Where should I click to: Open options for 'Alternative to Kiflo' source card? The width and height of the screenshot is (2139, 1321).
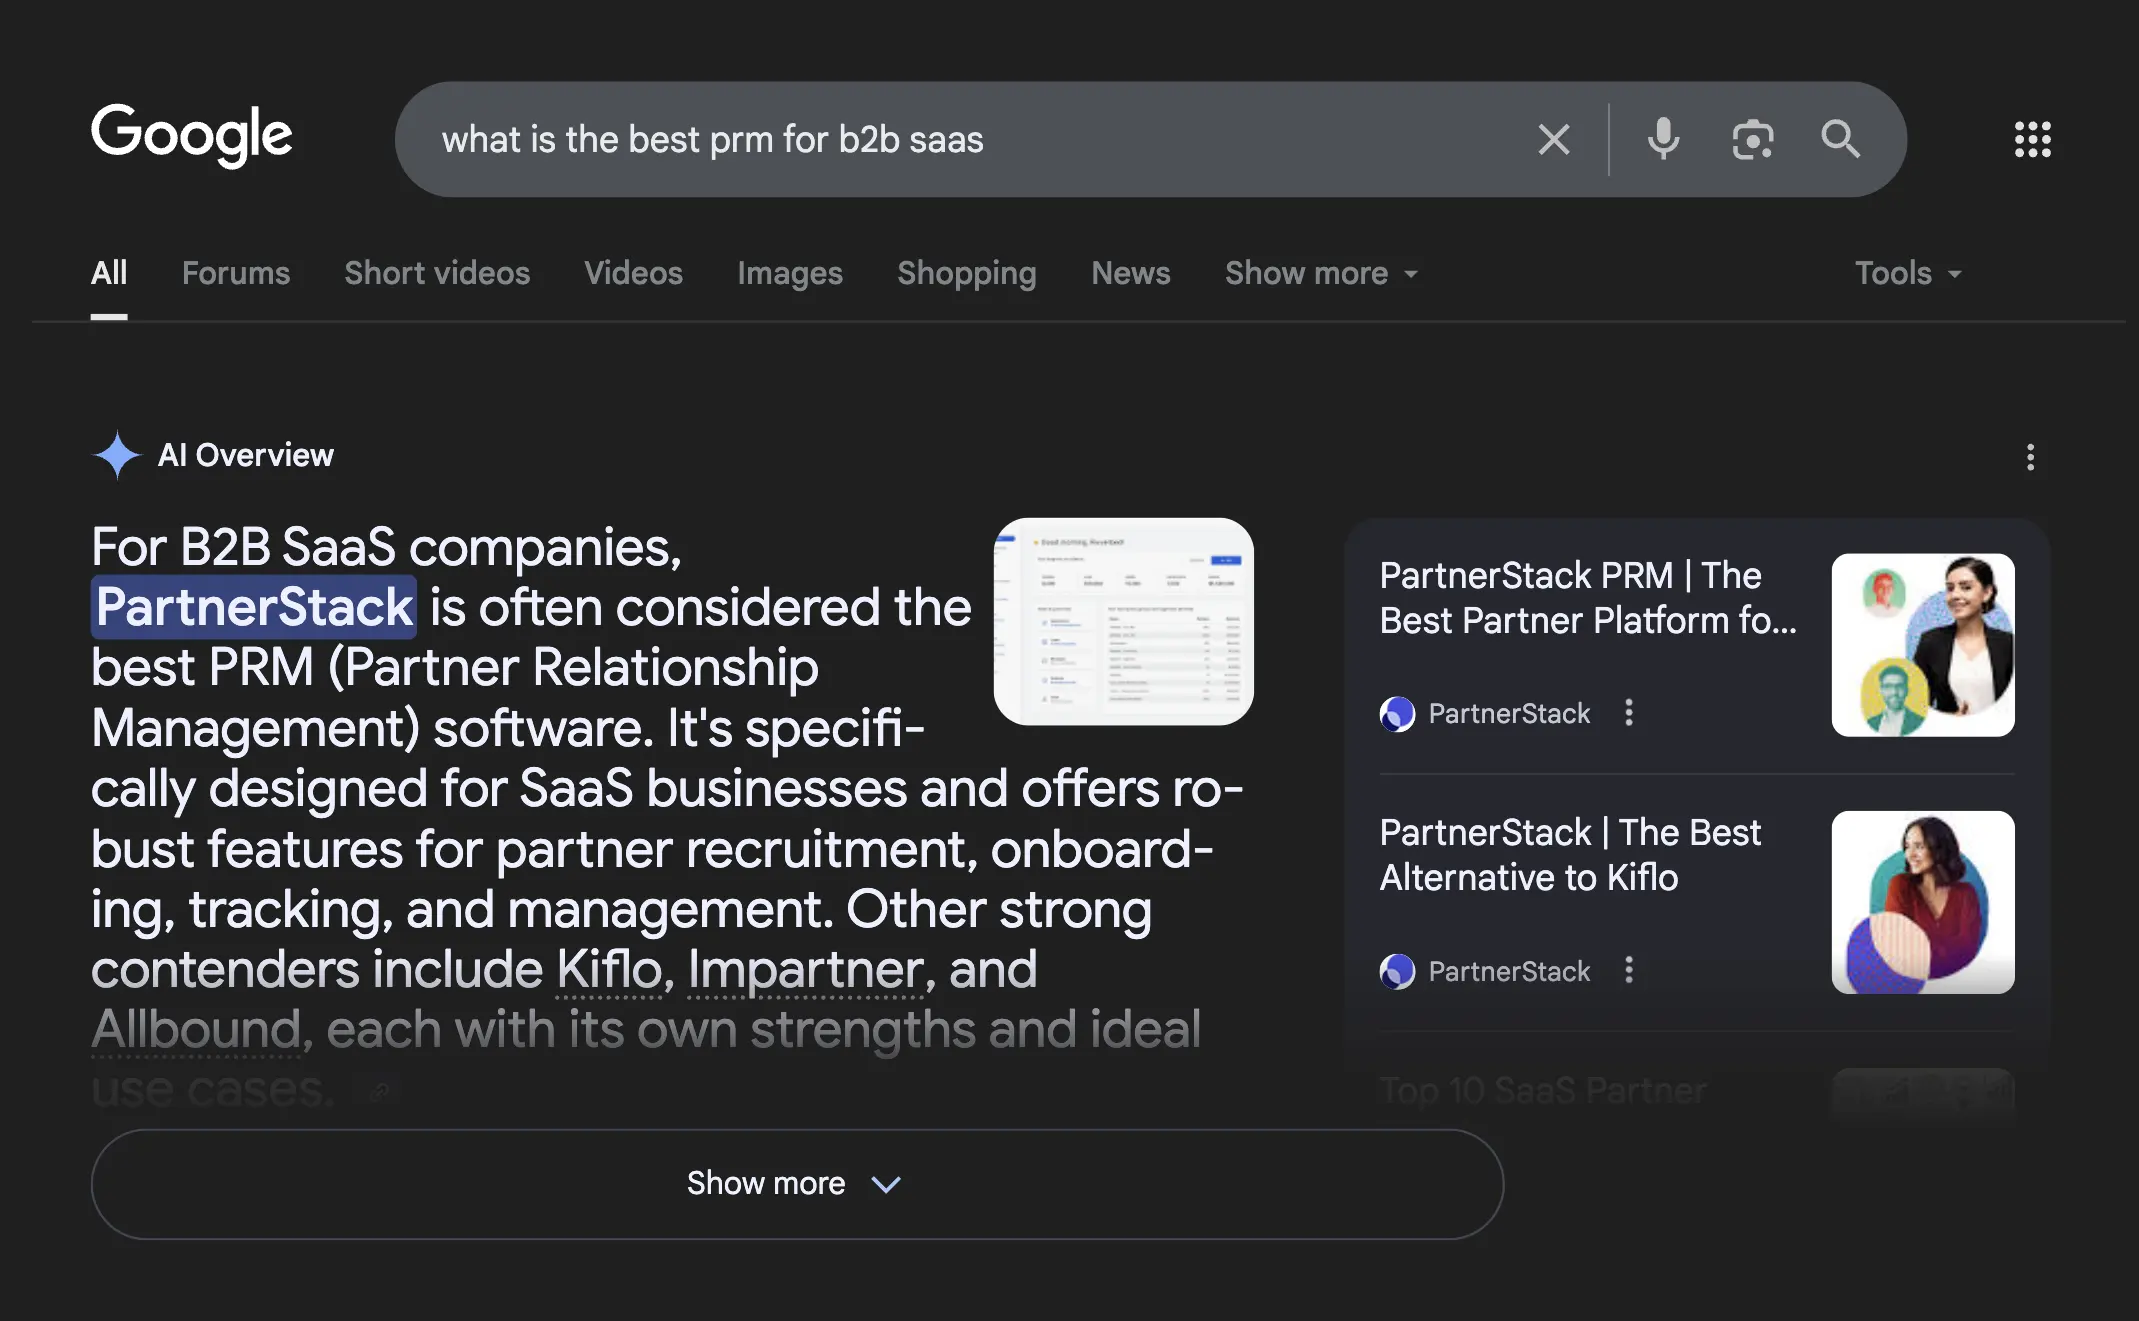[x=1629, y=970]
